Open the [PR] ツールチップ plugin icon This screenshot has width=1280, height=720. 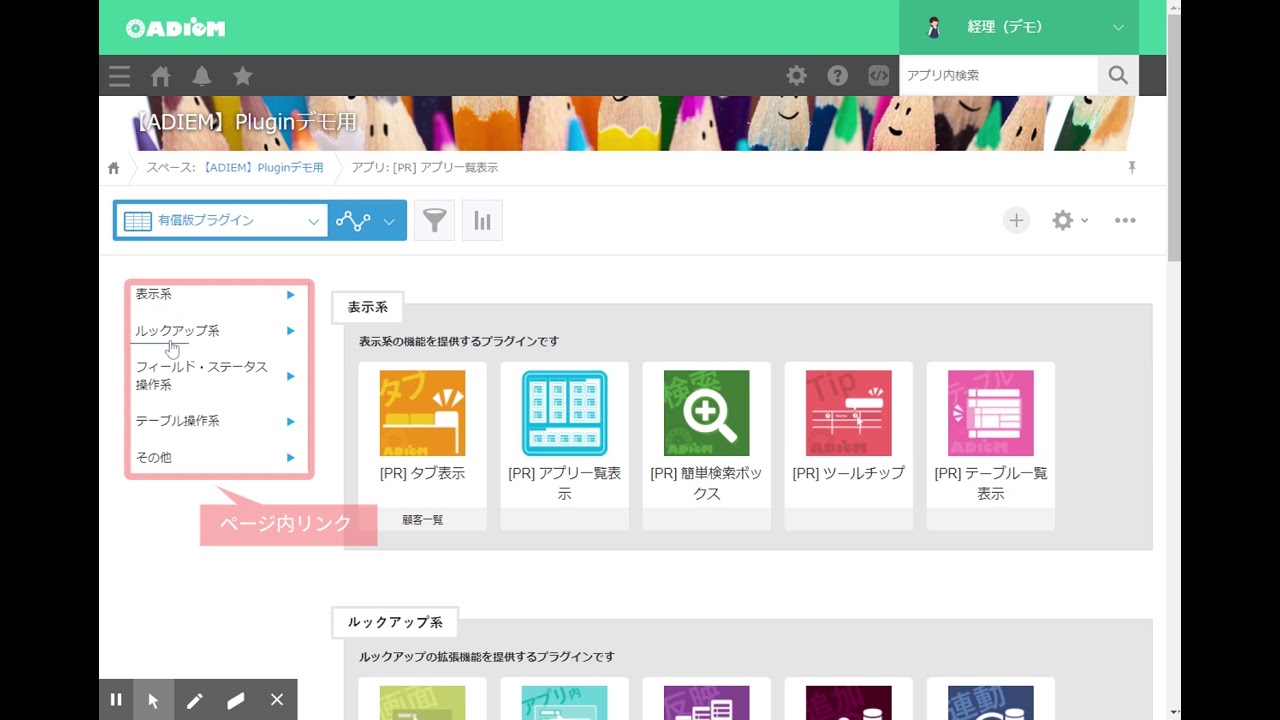pyautogui.click(x=848, y=413)
